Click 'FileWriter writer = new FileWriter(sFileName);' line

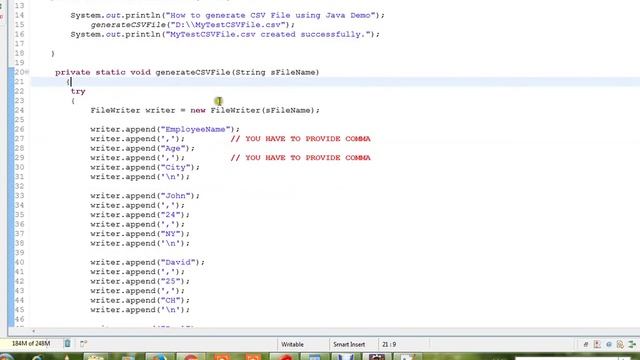[205, 110]
